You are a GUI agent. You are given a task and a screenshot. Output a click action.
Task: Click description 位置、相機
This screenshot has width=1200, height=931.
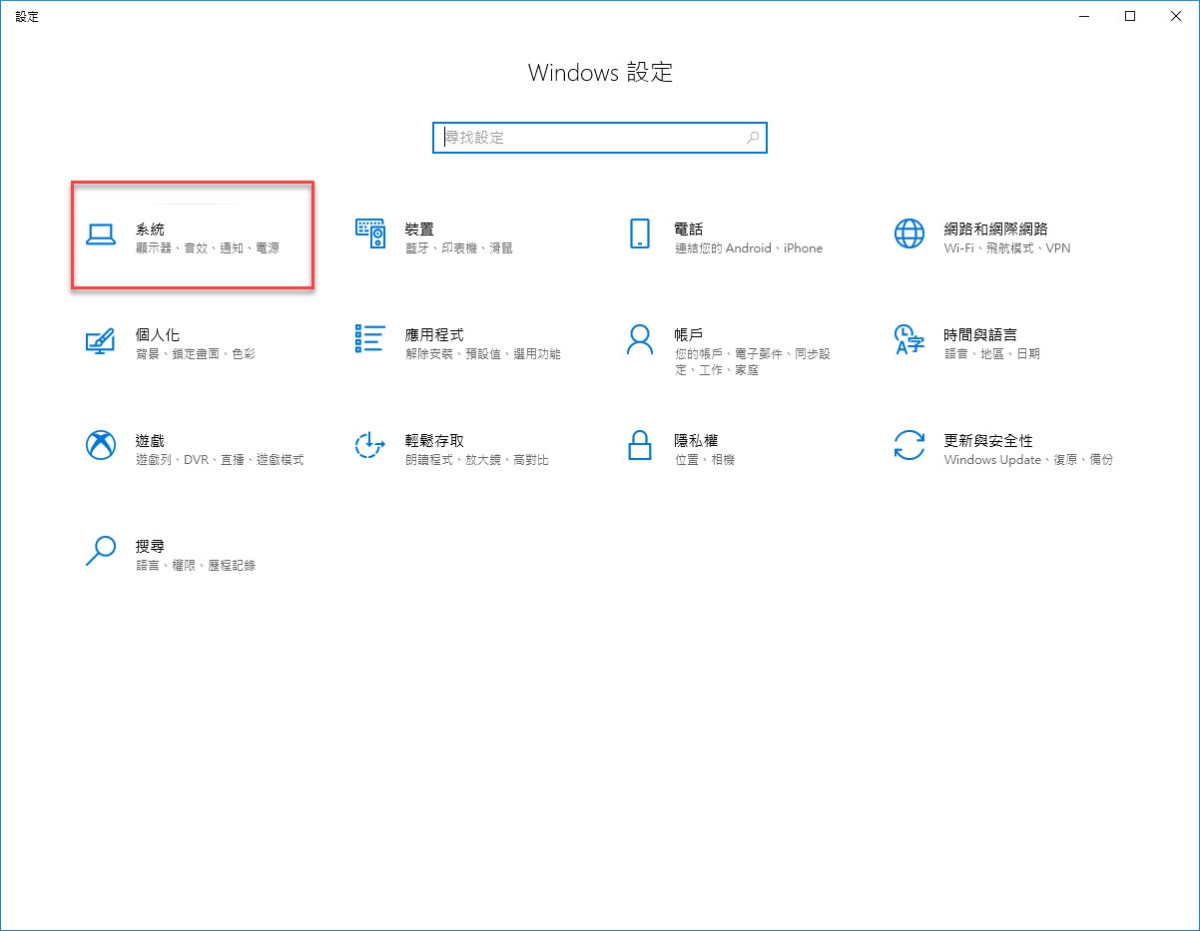[x=705, y=460]
